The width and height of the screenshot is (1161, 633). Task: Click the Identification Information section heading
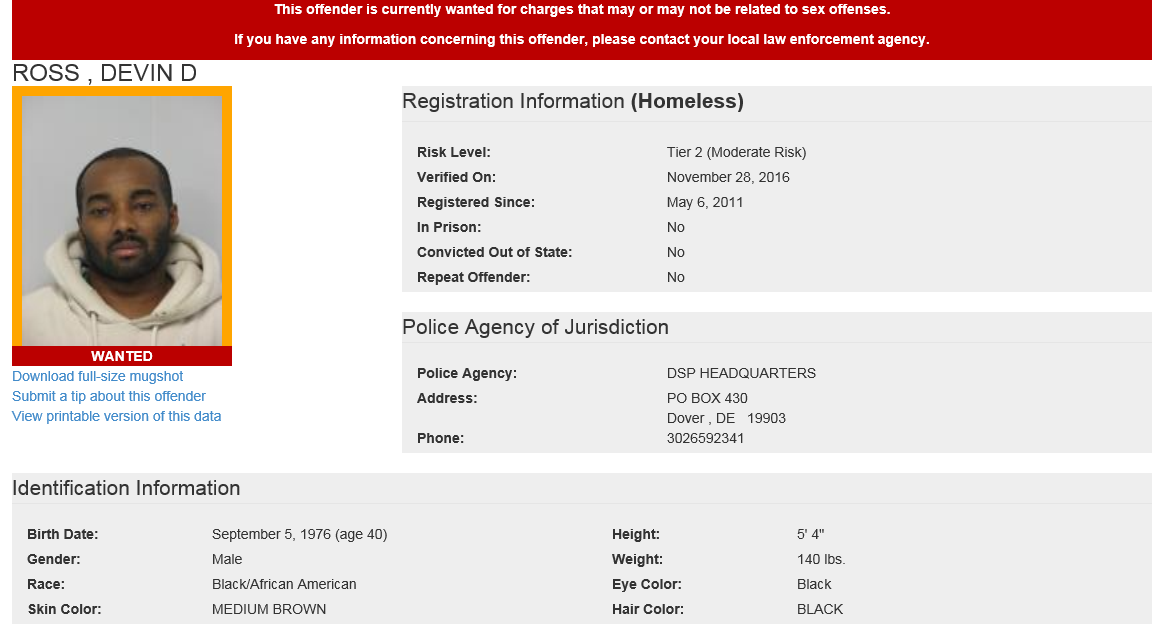point(126,488)
